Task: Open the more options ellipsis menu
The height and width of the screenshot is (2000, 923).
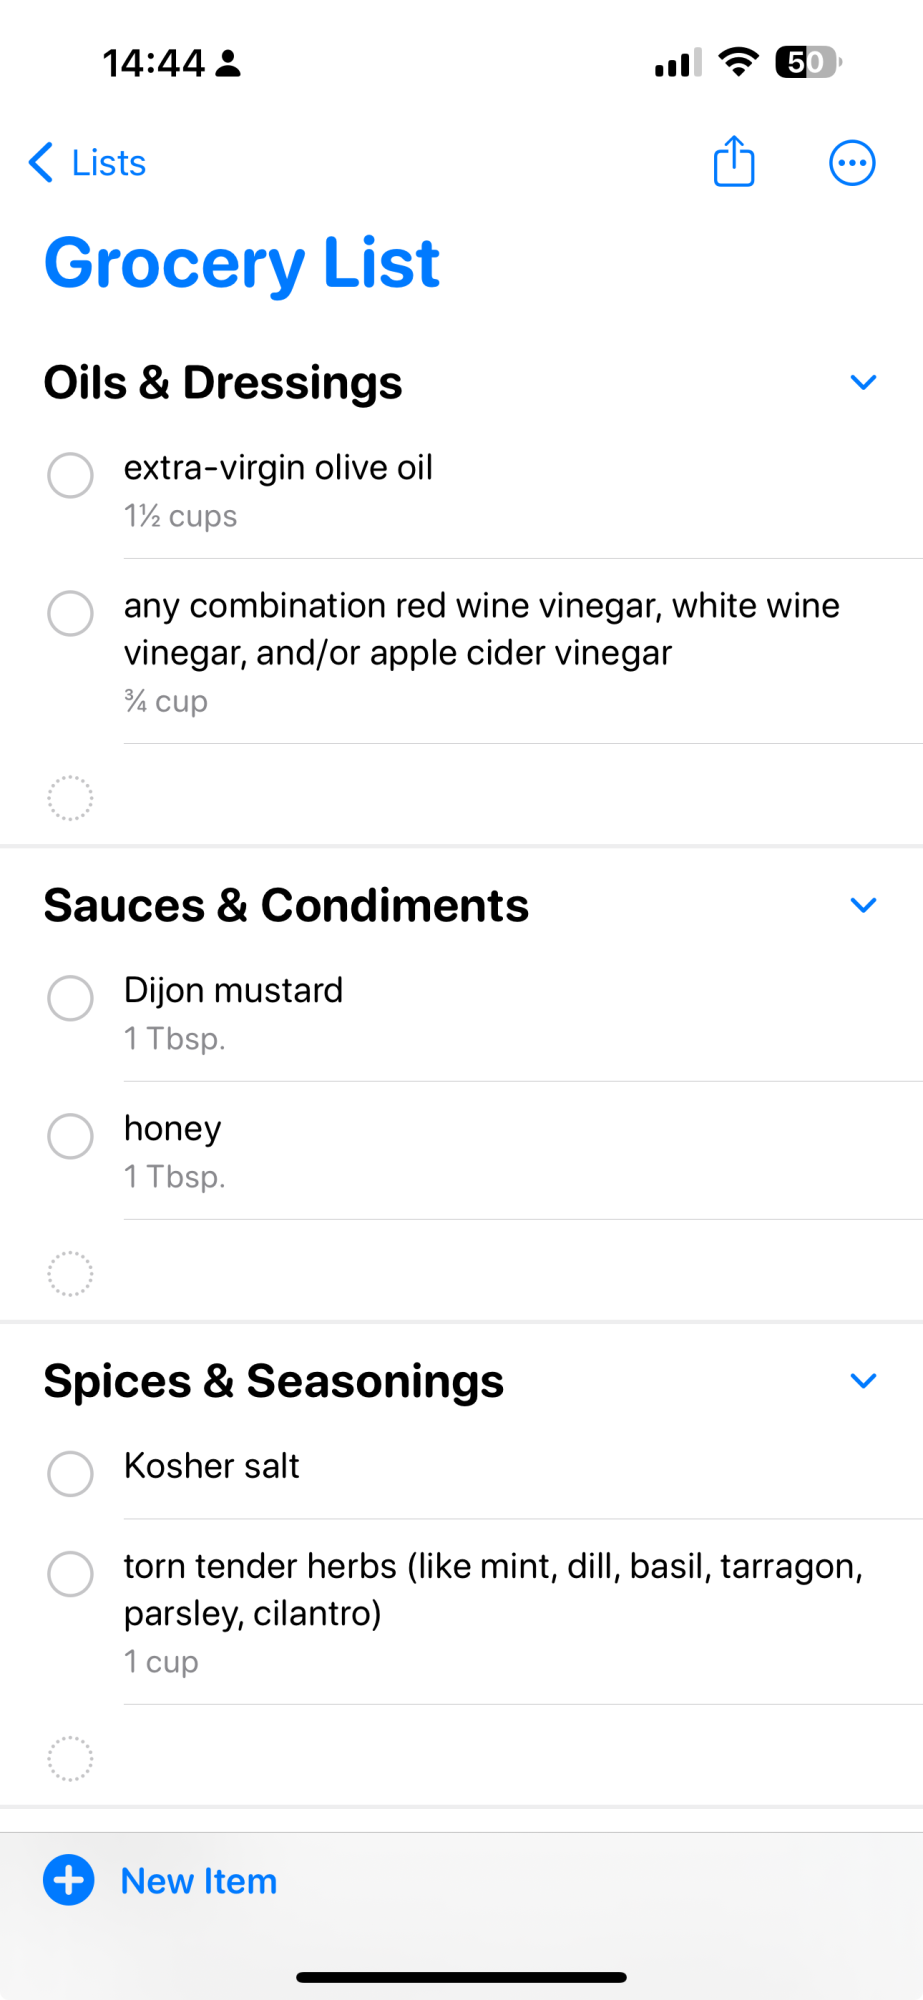Action: 852,163
